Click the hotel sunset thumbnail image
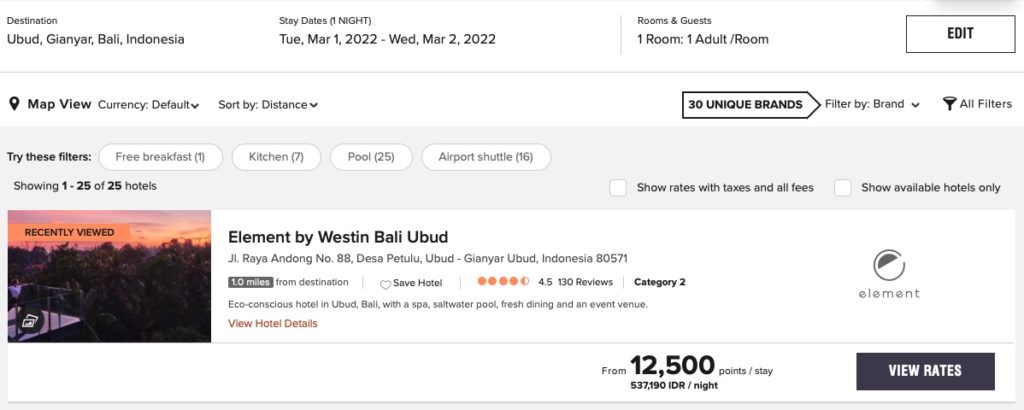This screenshot has height=410, width=1024. 109,276
